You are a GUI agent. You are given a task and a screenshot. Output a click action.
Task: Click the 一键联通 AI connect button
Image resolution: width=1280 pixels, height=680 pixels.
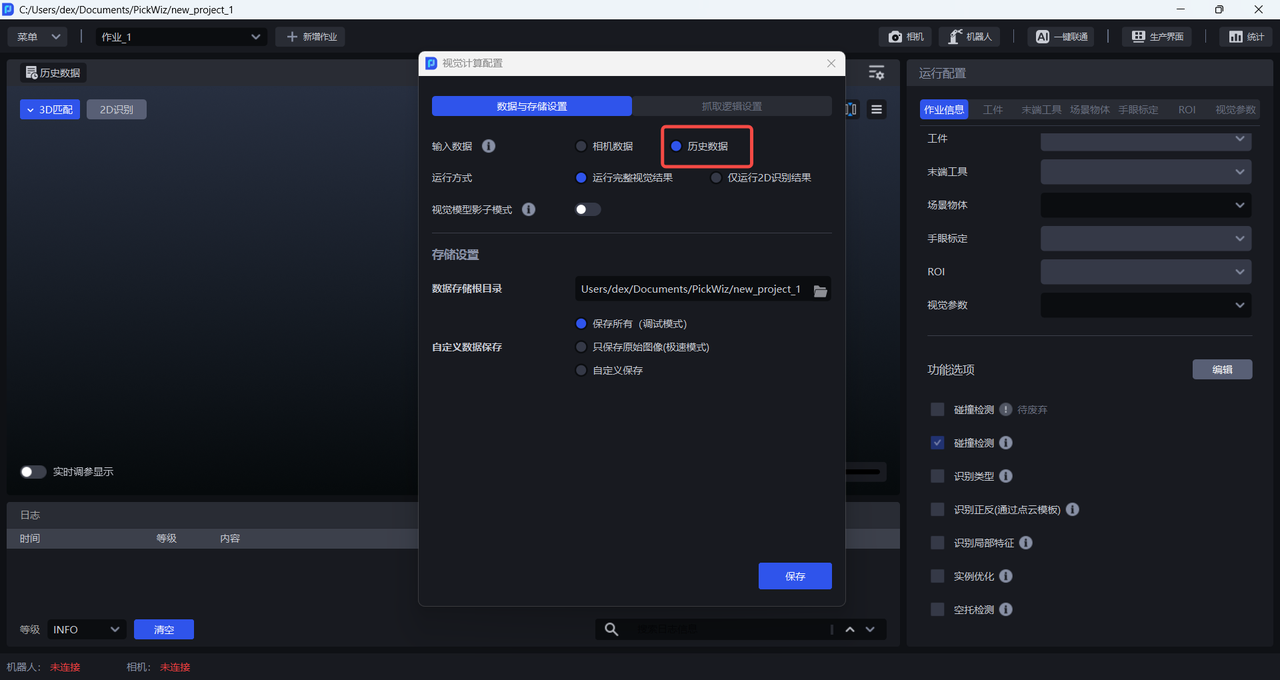click(x=1061, y=37)
